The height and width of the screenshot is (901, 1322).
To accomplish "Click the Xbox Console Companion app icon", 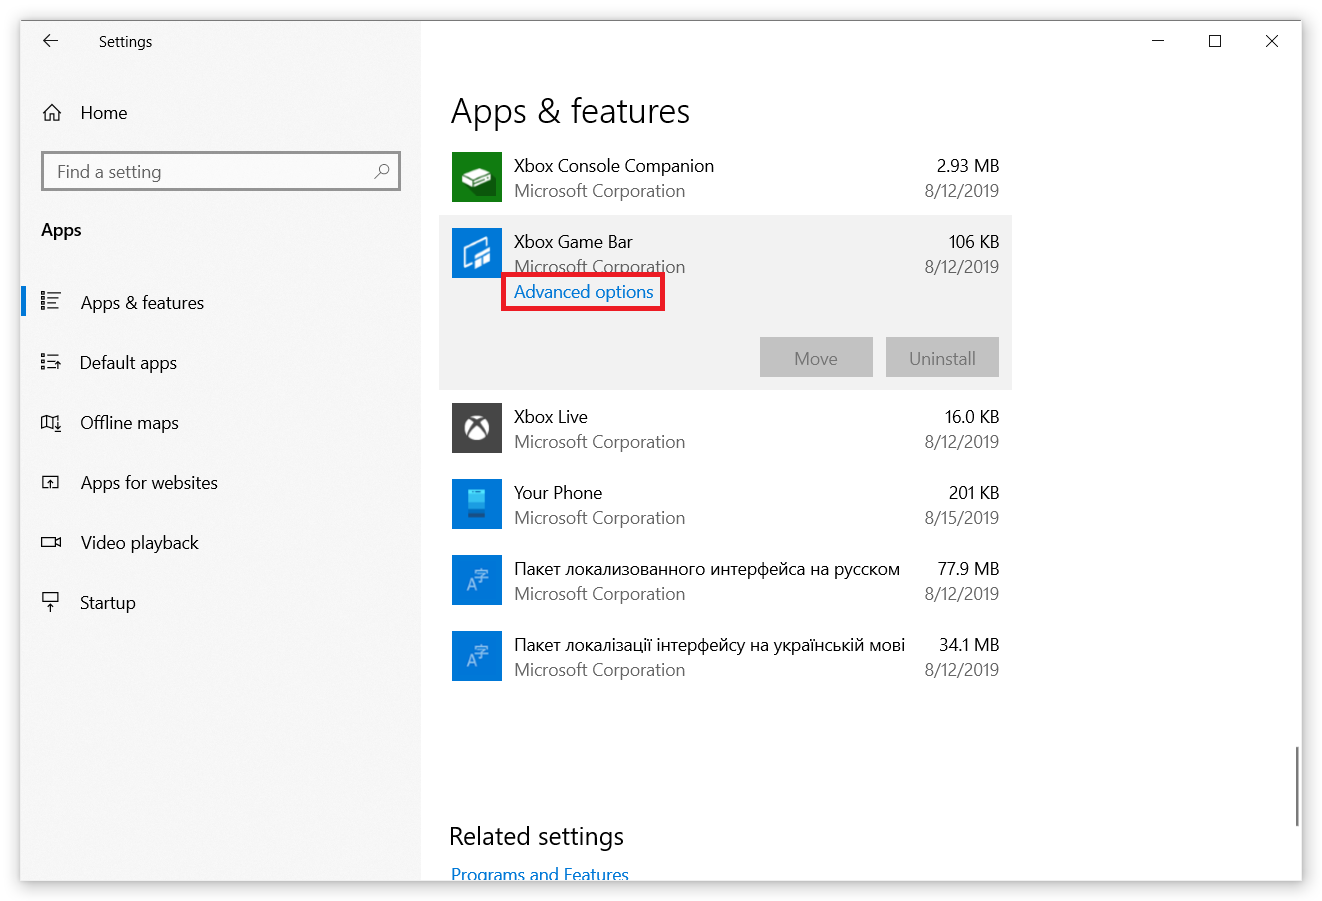I will coord(477,177).
